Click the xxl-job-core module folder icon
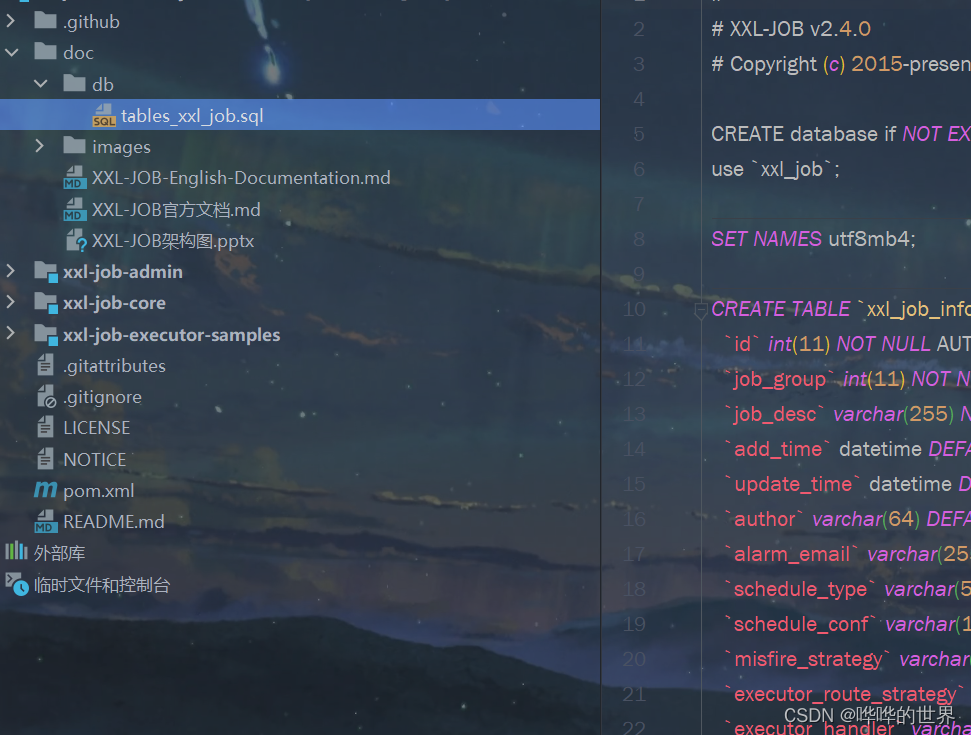This screenshot has height=735, width=971. 46,302
